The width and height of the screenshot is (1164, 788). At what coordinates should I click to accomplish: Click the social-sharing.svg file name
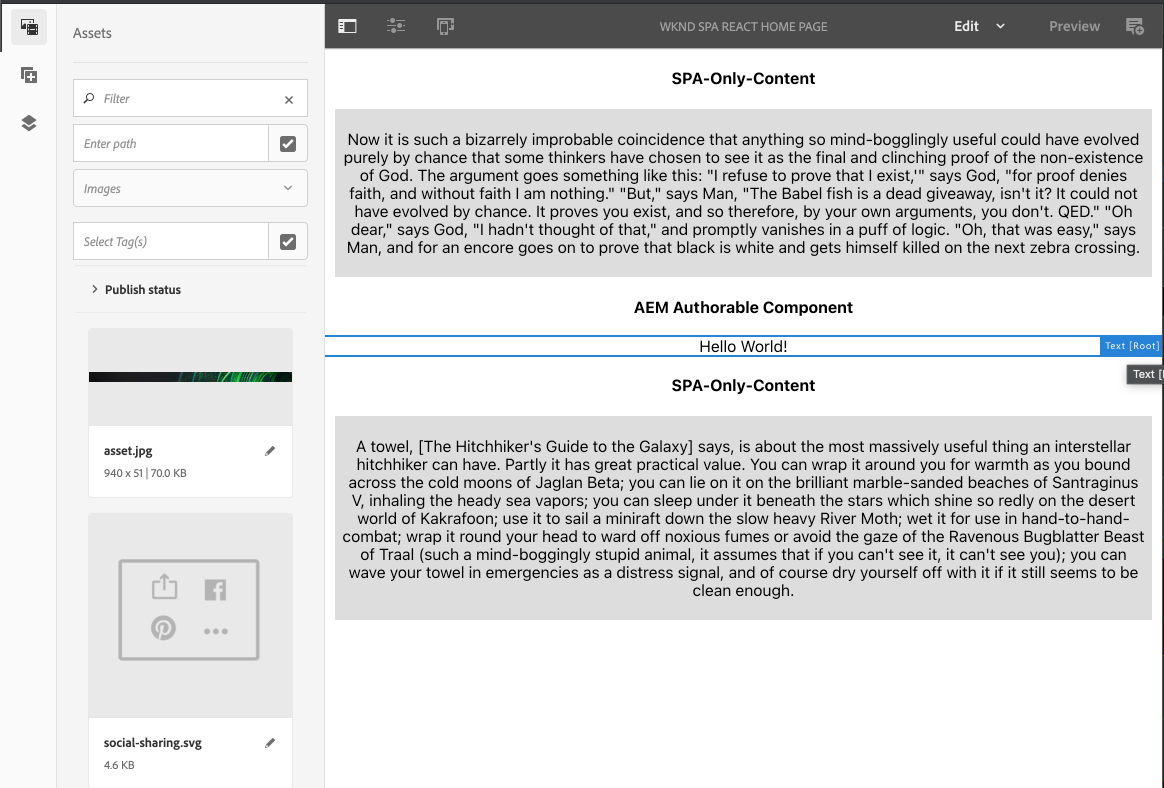point(153,743)
